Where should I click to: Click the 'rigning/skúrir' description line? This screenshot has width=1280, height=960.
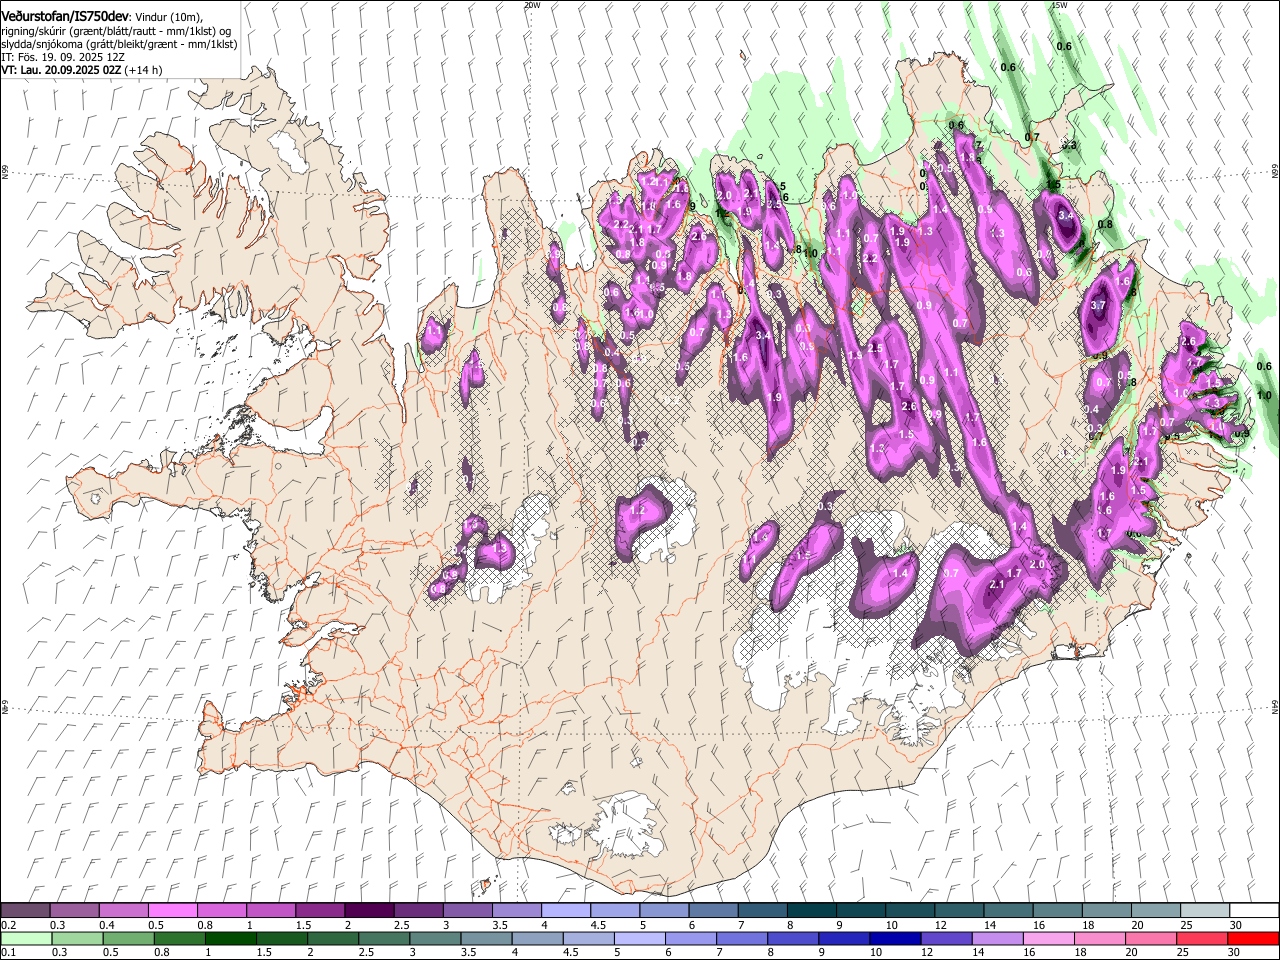click(116, 32)
